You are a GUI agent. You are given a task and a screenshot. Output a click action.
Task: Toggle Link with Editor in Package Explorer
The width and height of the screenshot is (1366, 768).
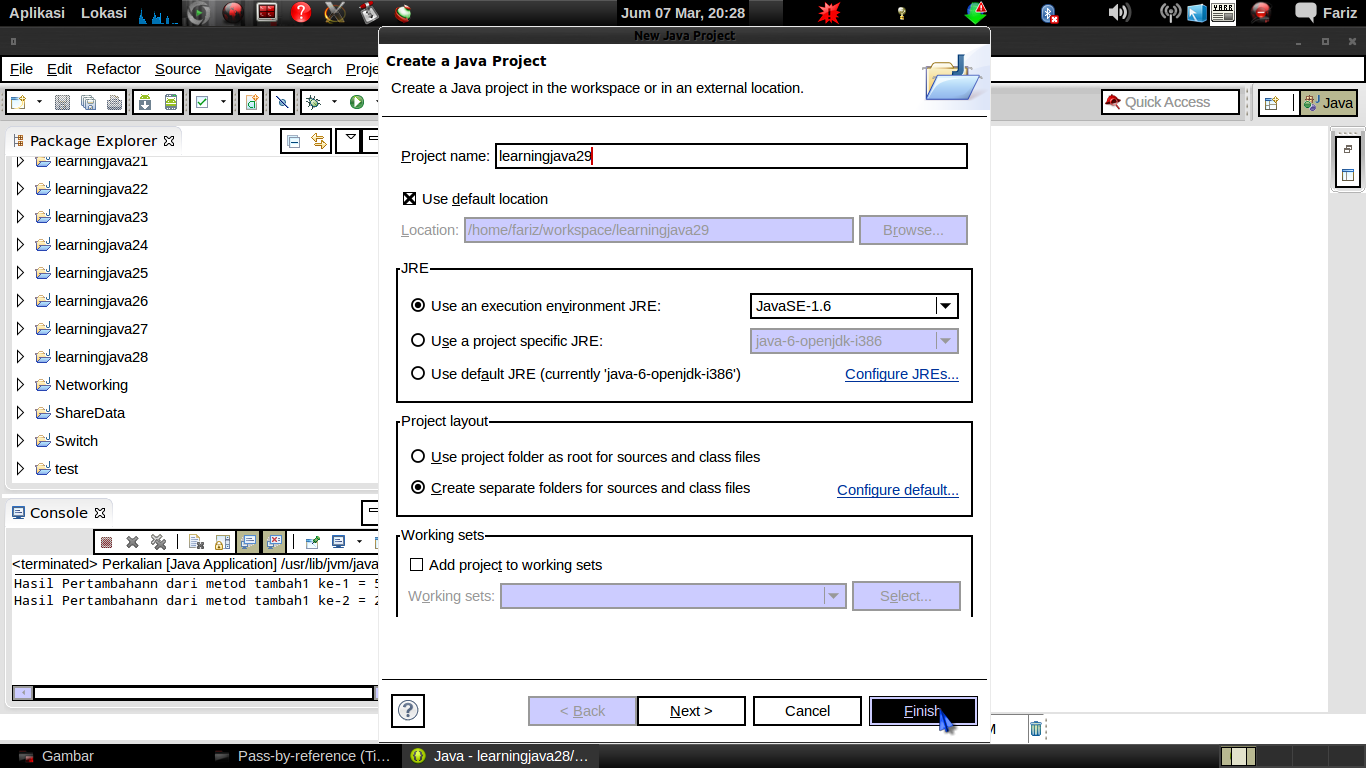click(318, 141)
